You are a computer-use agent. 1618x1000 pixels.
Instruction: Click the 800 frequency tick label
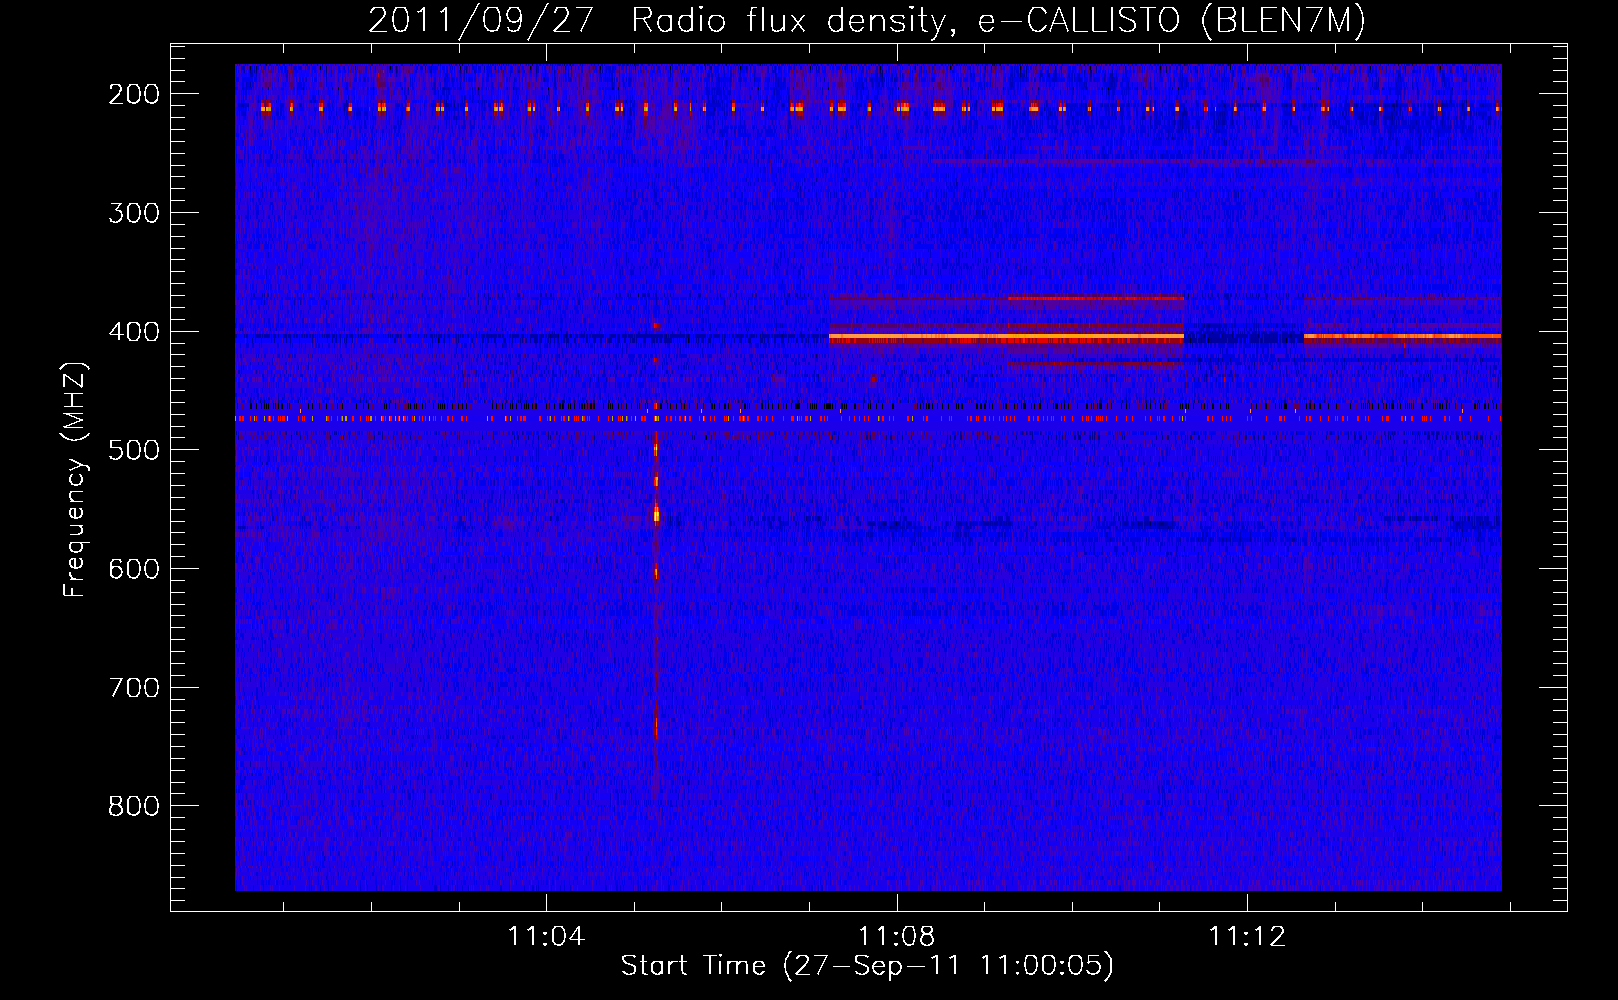pos(134,806)
